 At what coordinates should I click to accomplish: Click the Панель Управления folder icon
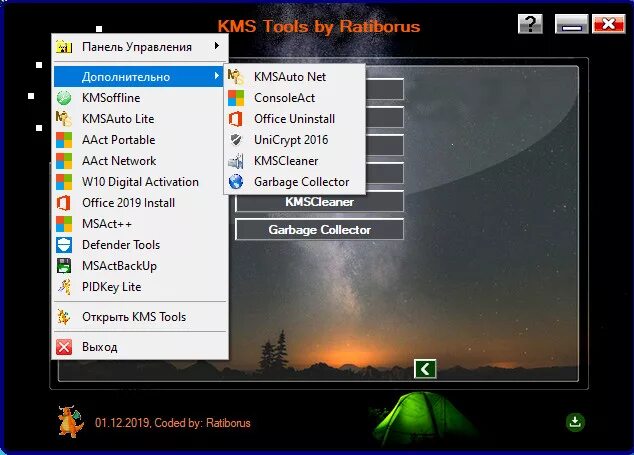[x=64, y=47]
